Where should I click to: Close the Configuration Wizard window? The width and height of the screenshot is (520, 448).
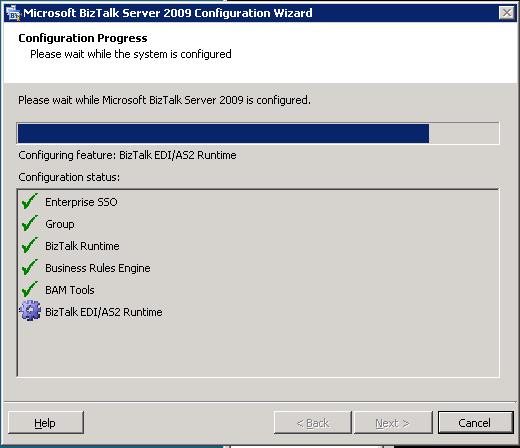point(507,13)
